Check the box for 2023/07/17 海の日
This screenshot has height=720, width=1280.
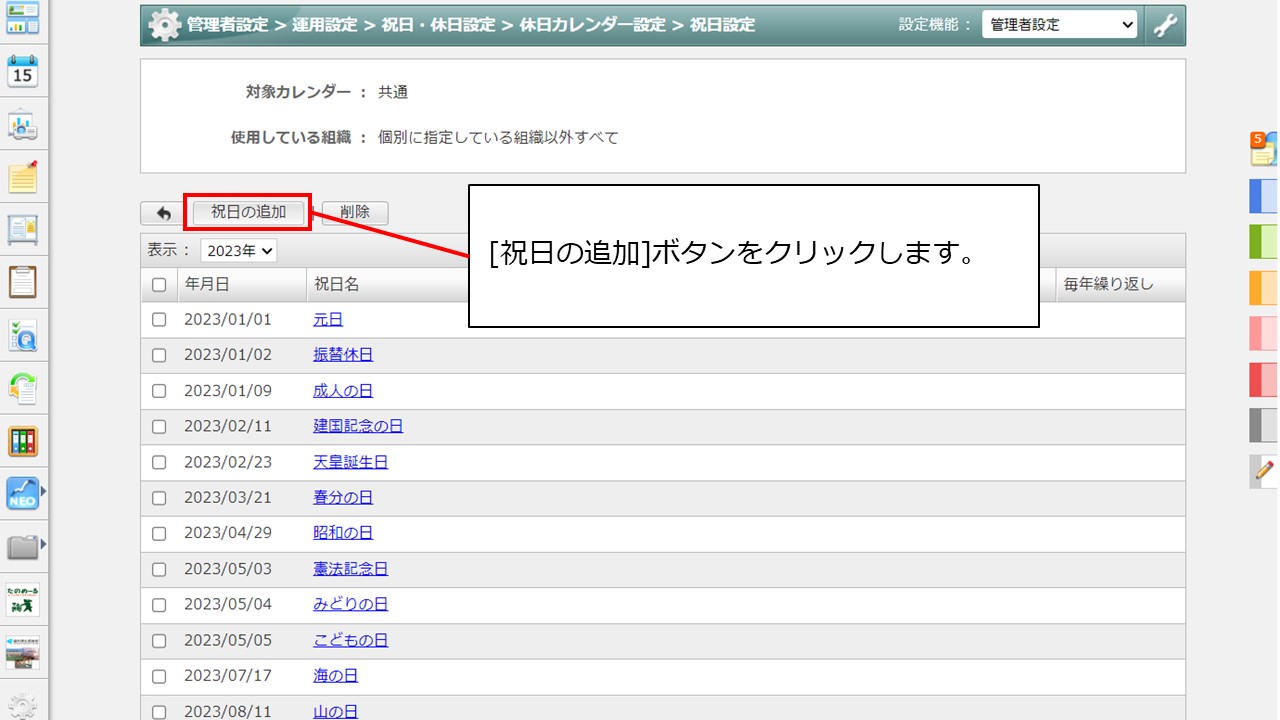coord(159,676)
